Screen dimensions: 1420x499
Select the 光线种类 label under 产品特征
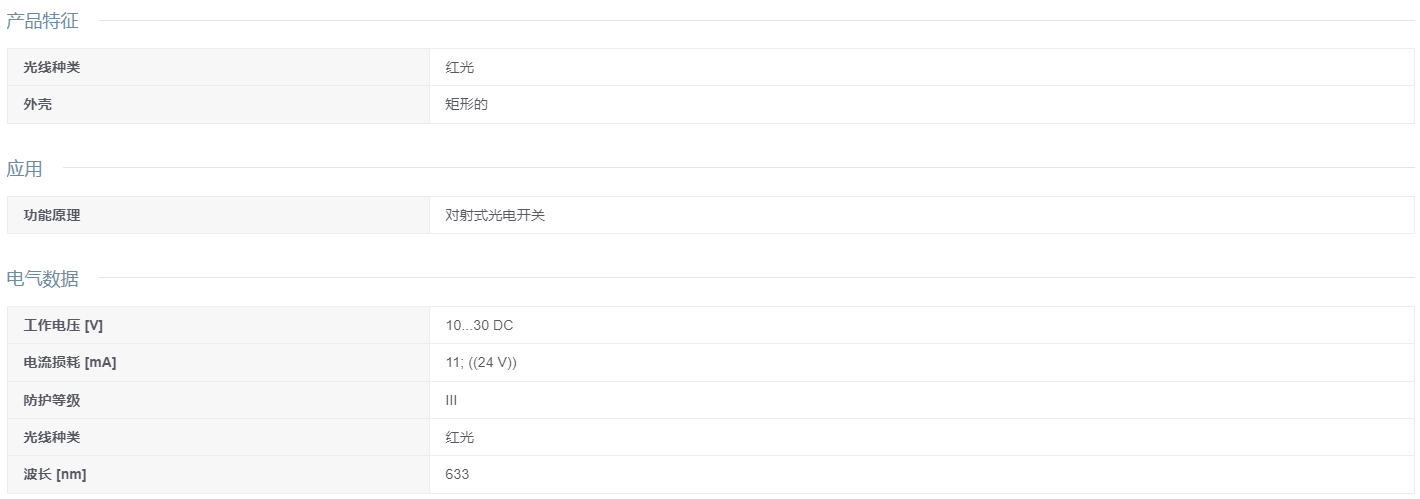(x=51, y=67)
